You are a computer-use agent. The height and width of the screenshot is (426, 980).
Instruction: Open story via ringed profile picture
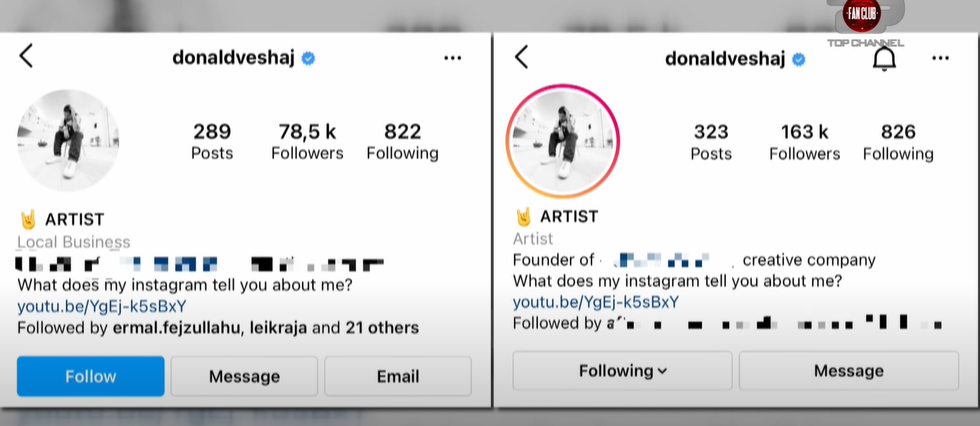coord(563,141)
